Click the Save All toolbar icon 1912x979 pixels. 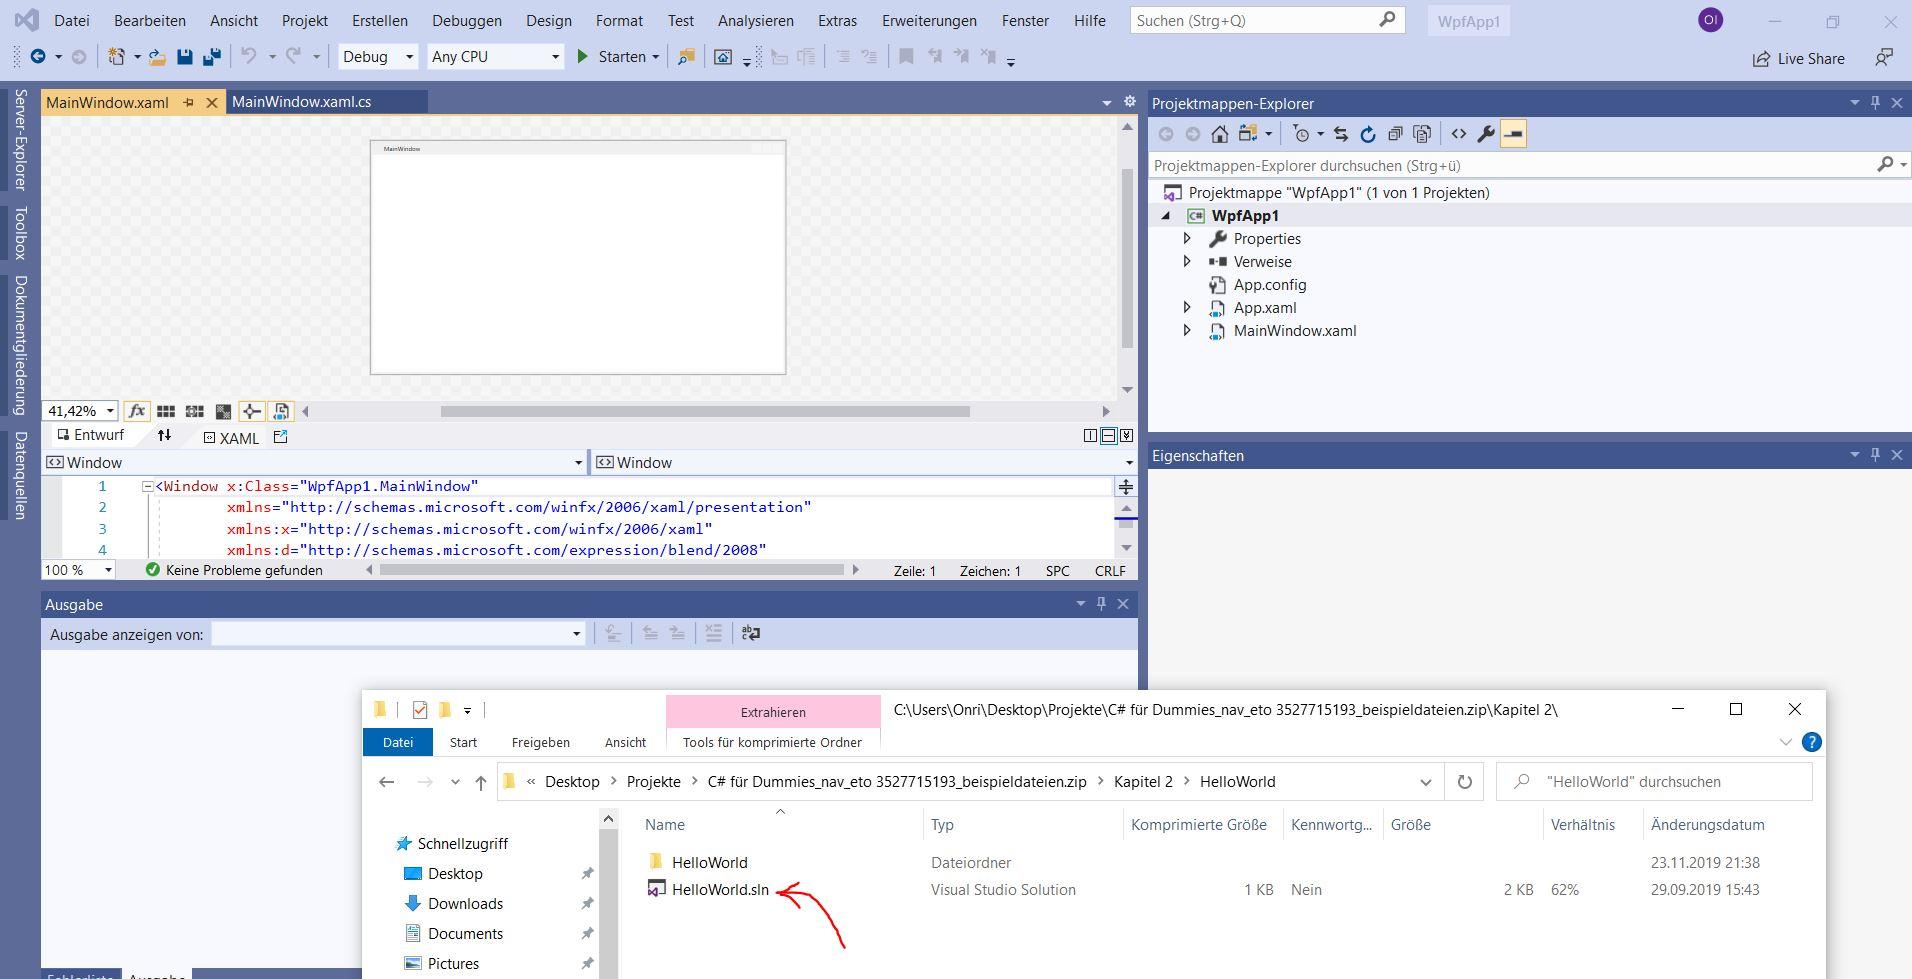click(211, 57)
